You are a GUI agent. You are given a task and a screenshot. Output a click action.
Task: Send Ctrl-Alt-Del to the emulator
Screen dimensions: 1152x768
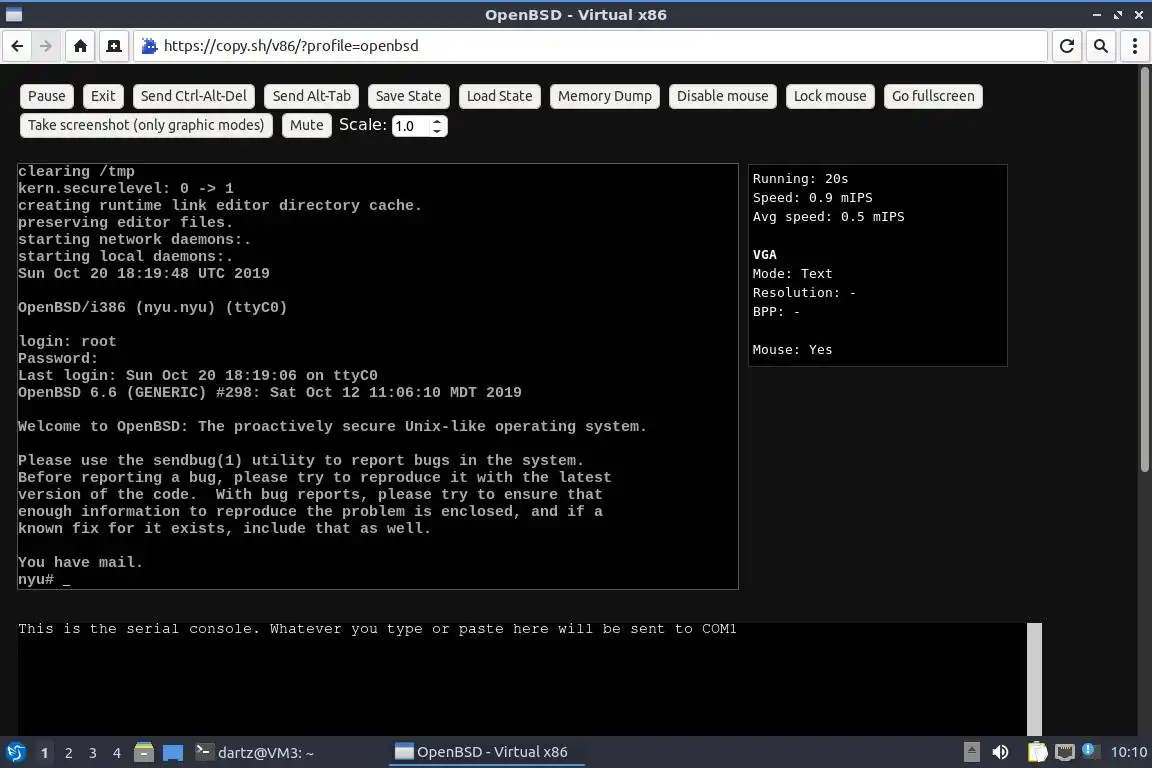(x=194, y=96)
